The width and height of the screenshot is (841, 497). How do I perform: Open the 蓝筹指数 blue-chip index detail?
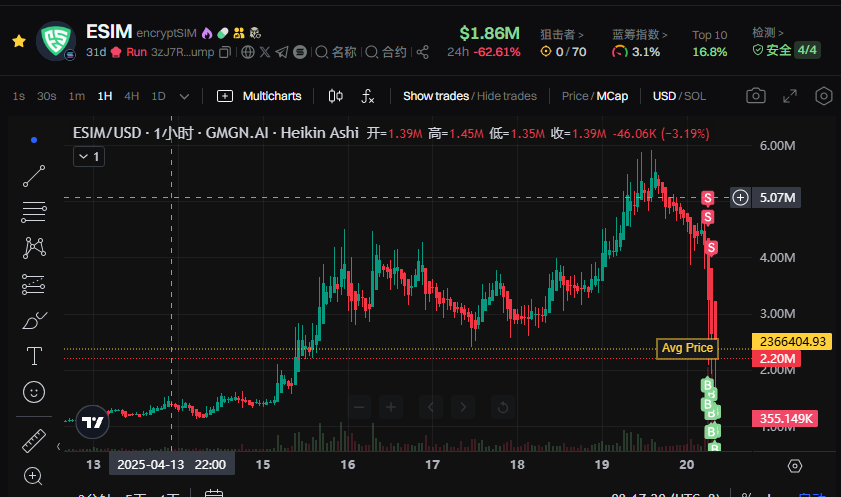point(640,35)
